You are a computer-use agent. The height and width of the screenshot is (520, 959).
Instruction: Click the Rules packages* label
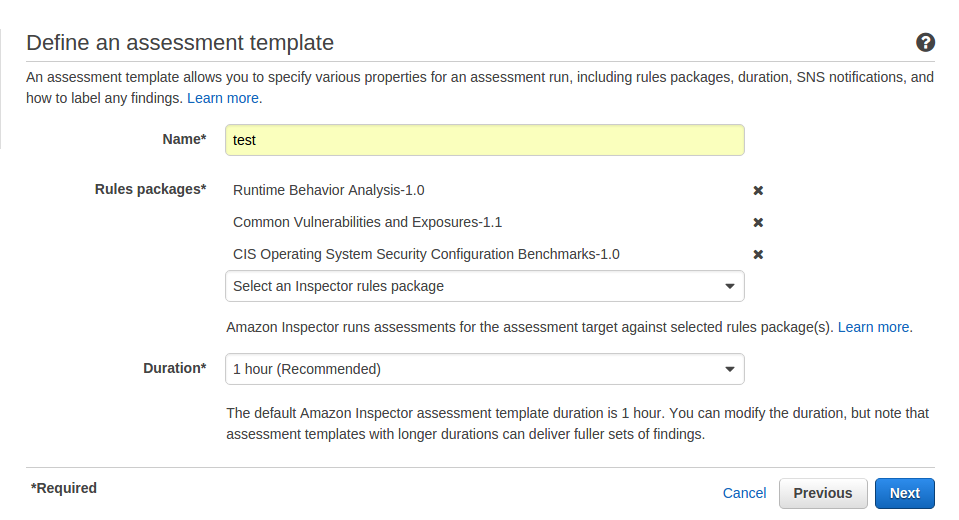click(x=150, y=190)
